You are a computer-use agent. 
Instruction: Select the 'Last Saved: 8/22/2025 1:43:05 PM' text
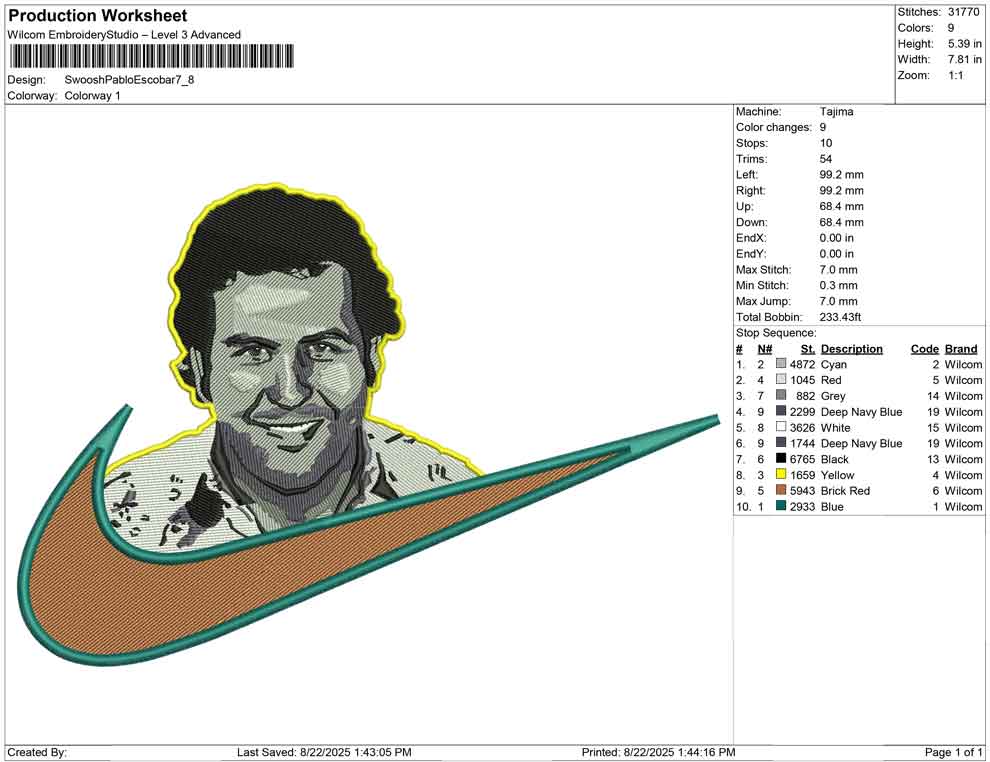(325, 752)
